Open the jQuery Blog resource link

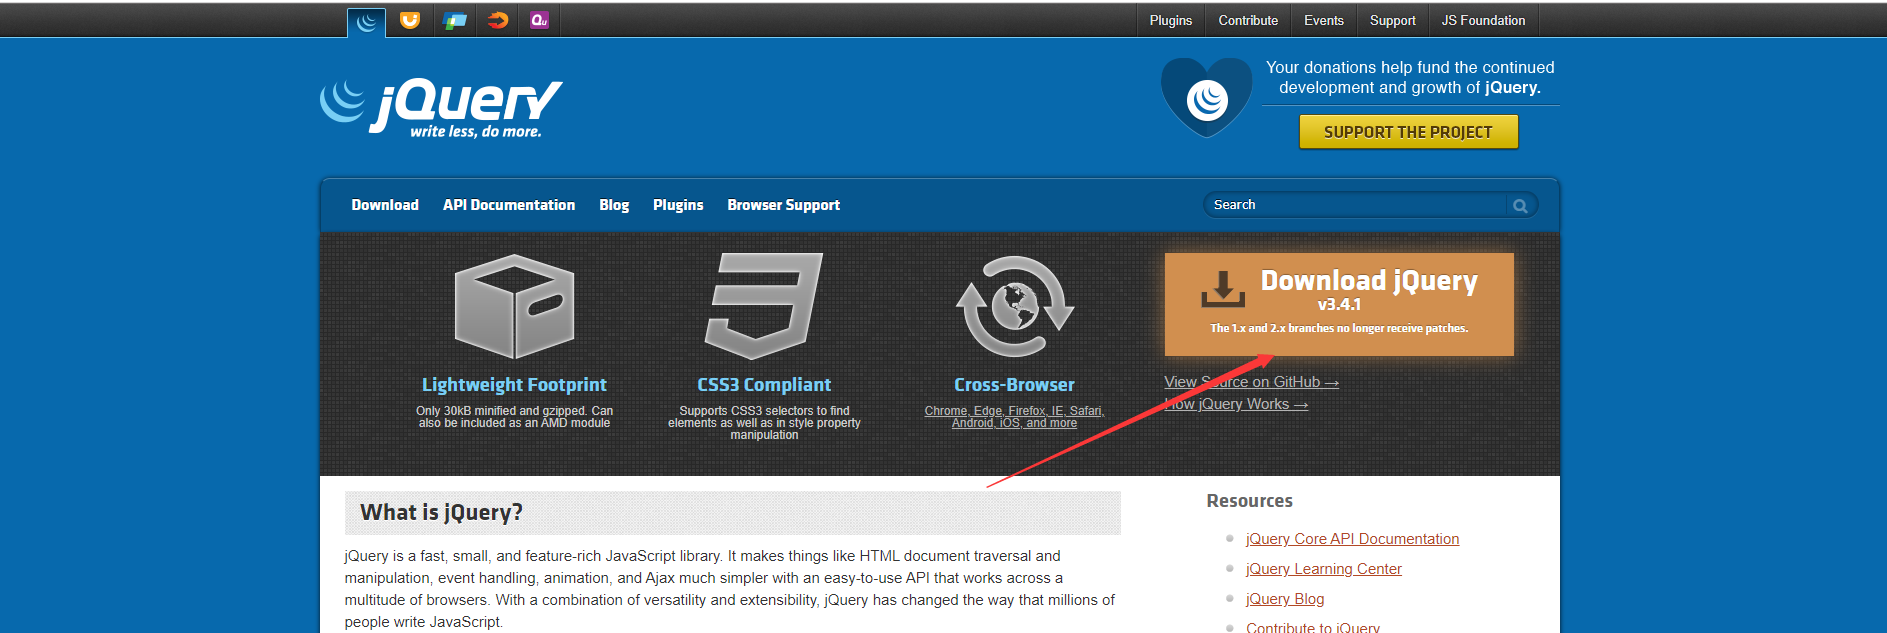1285,599
